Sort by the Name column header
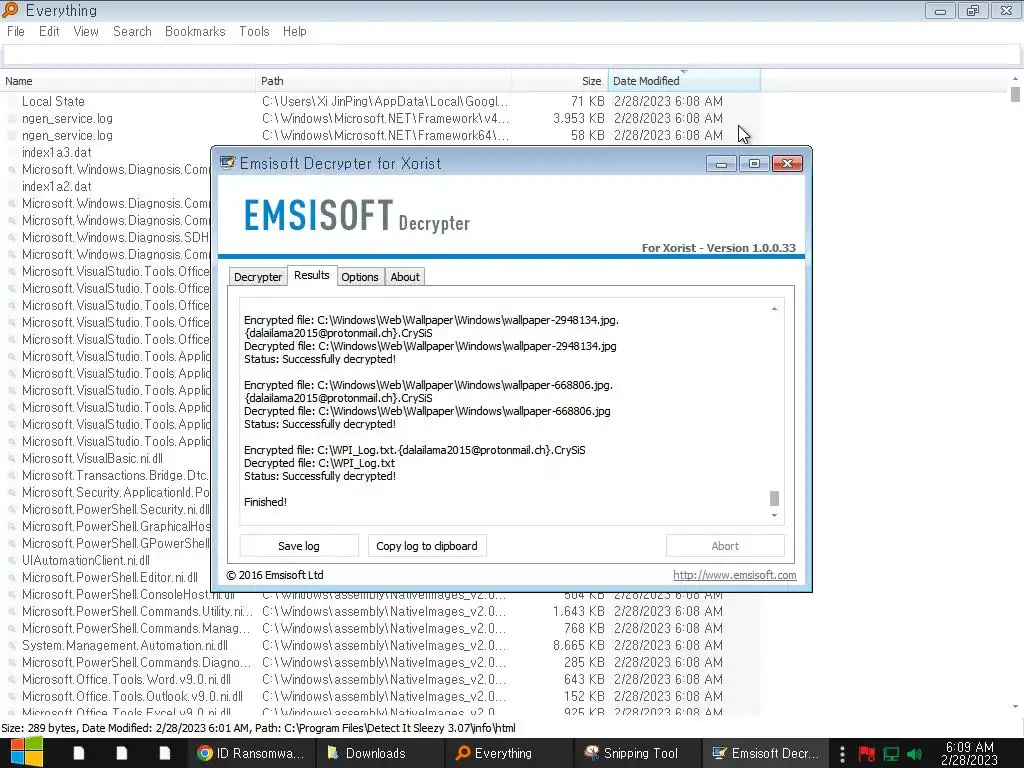The height and width of the screenshot is (768, 1024). (x=128, y=81)
